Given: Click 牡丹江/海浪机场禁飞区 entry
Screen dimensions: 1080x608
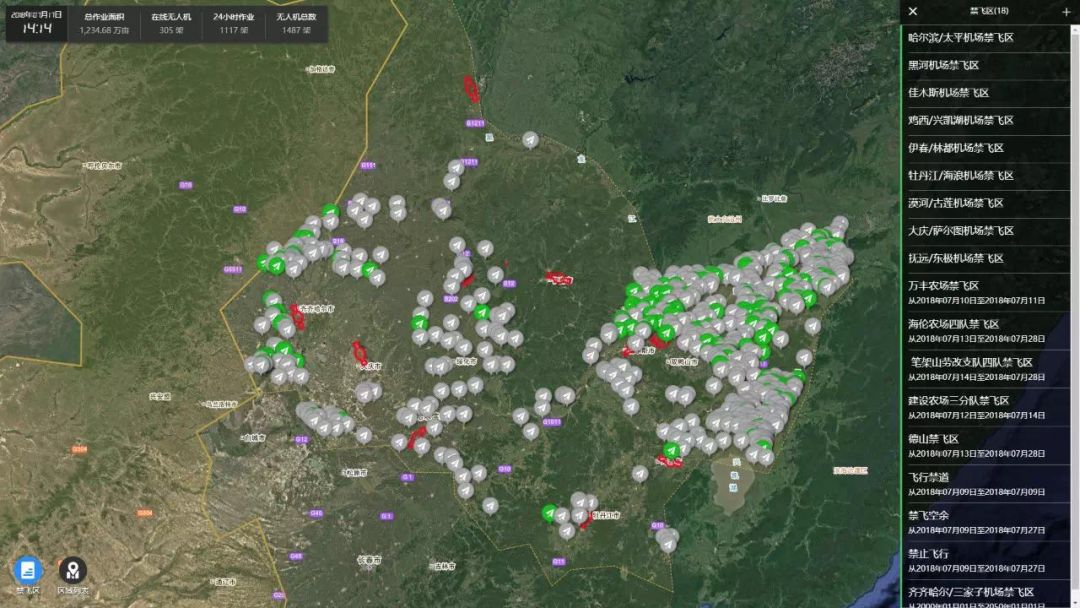Looking at the screenshot, I should [960, 175].
